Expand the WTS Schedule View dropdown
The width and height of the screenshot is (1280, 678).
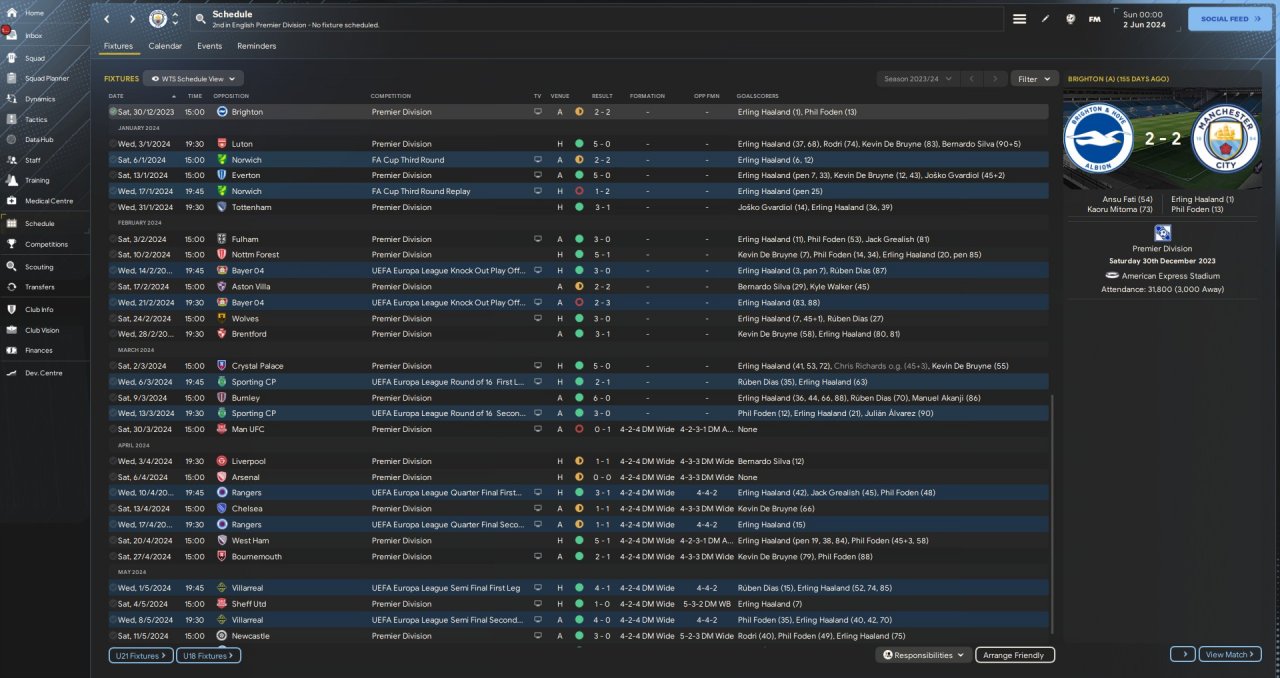194,78
